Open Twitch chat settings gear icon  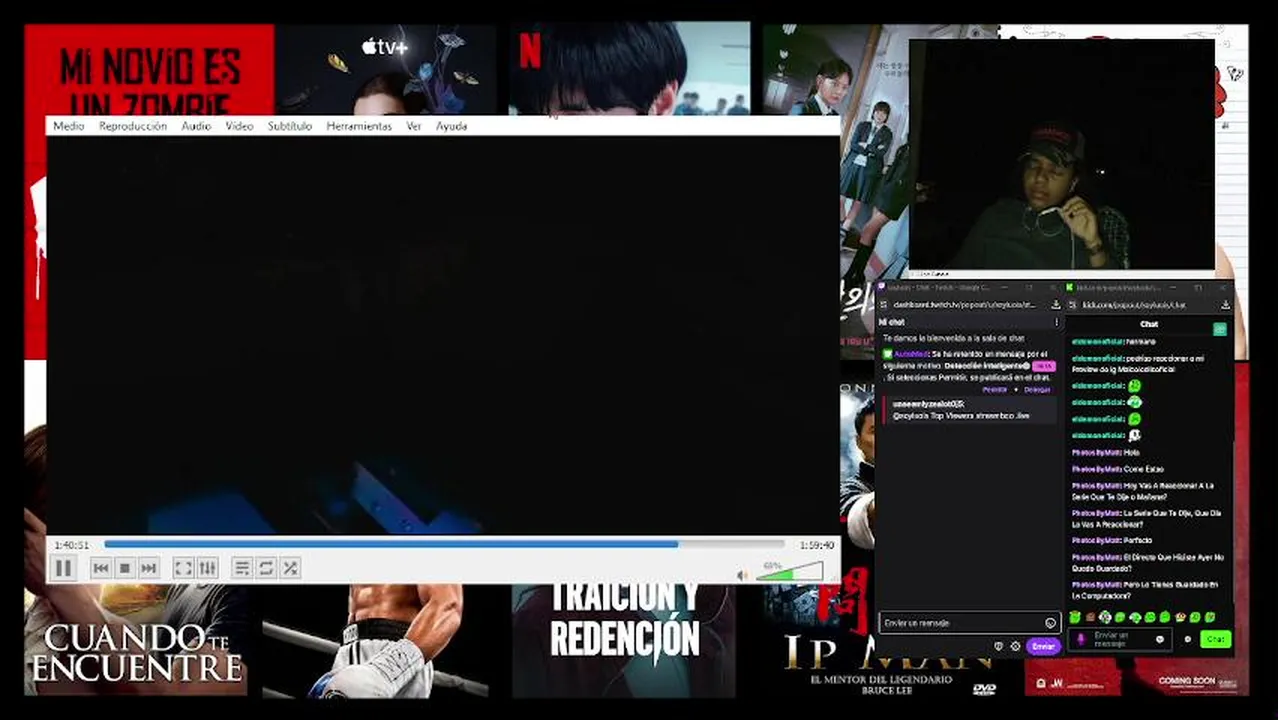pyautogui.click(x=1015, y=646)
